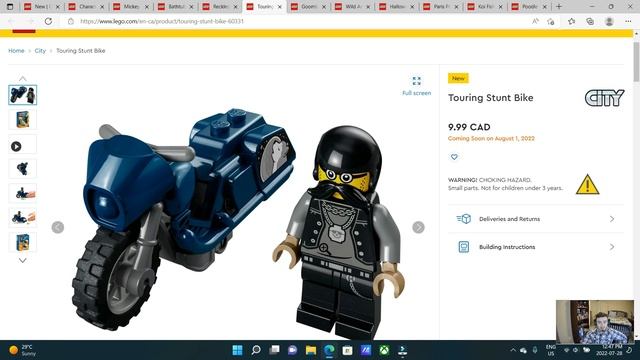The image size is (640, 360).
Task: Expand Deliveries and Returns section
Action: [536, 219]
